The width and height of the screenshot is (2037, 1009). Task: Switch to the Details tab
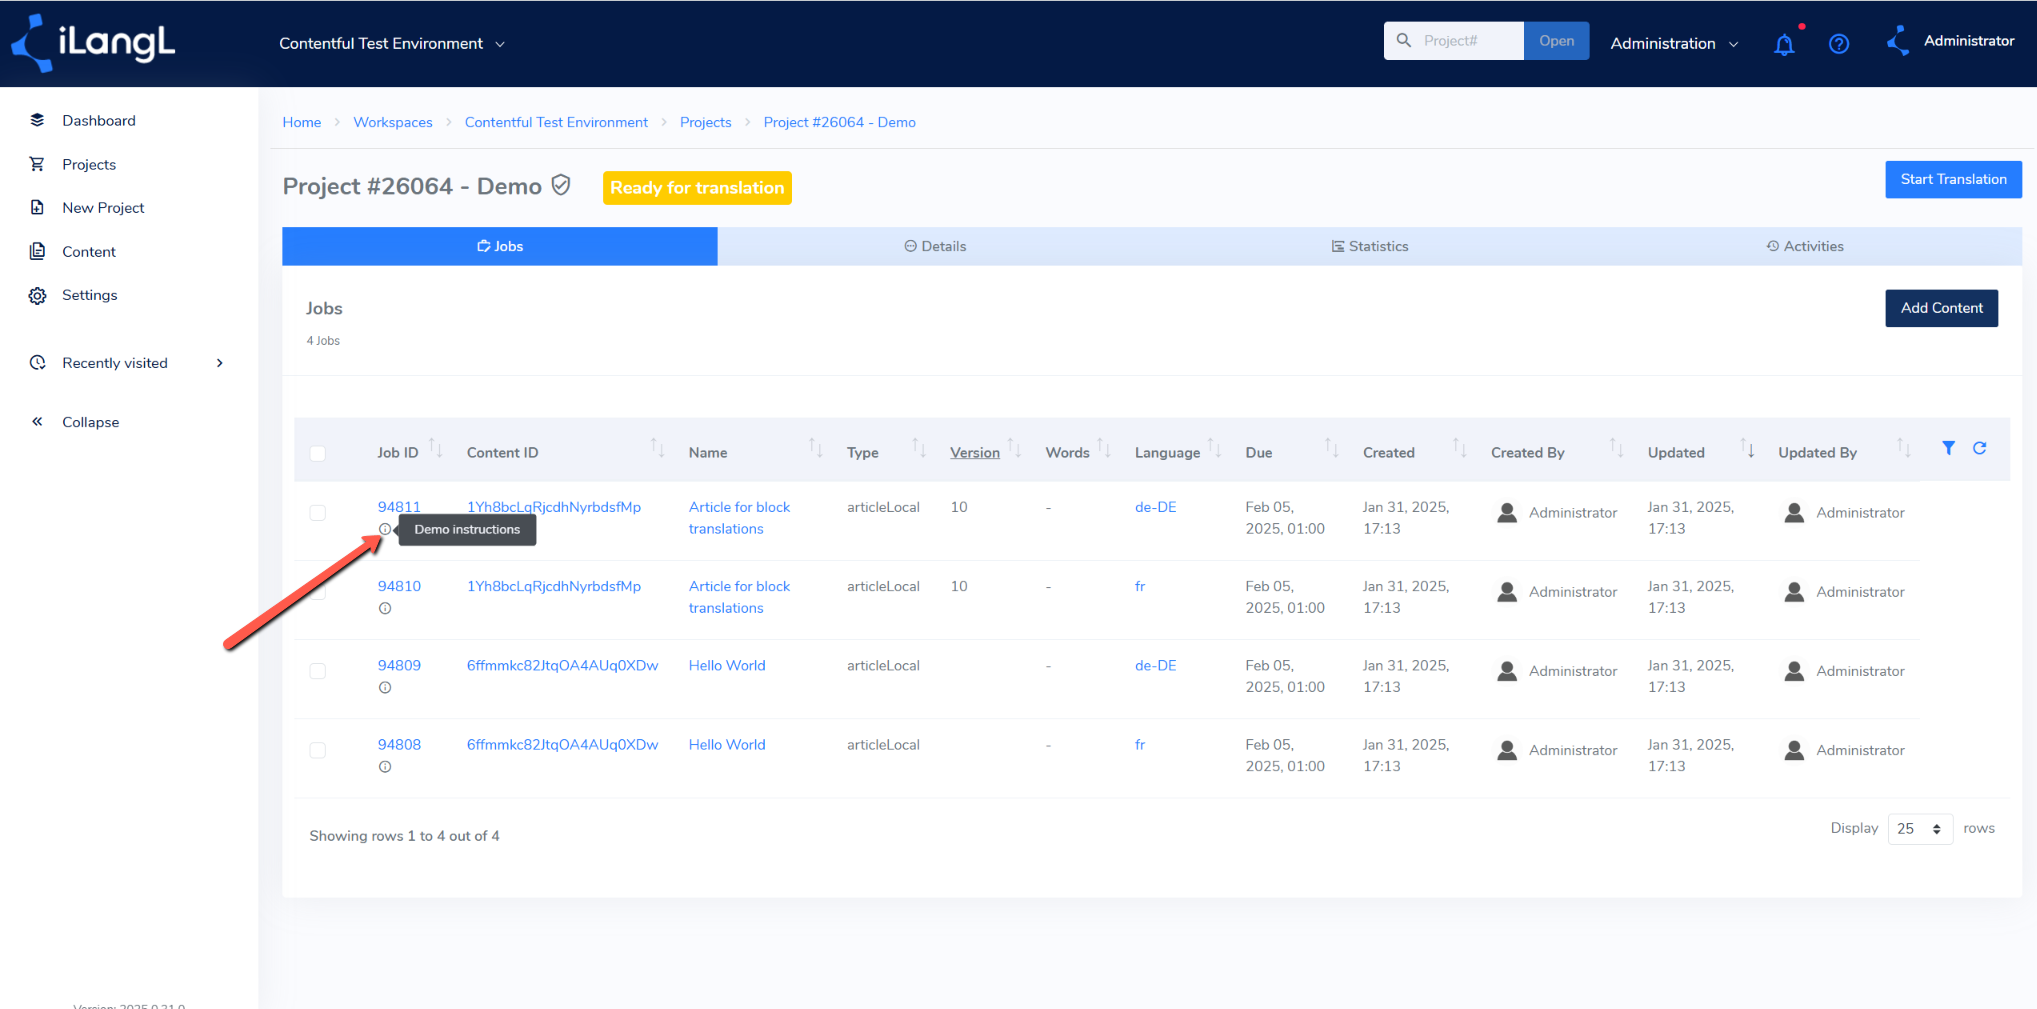pos(935,246)
